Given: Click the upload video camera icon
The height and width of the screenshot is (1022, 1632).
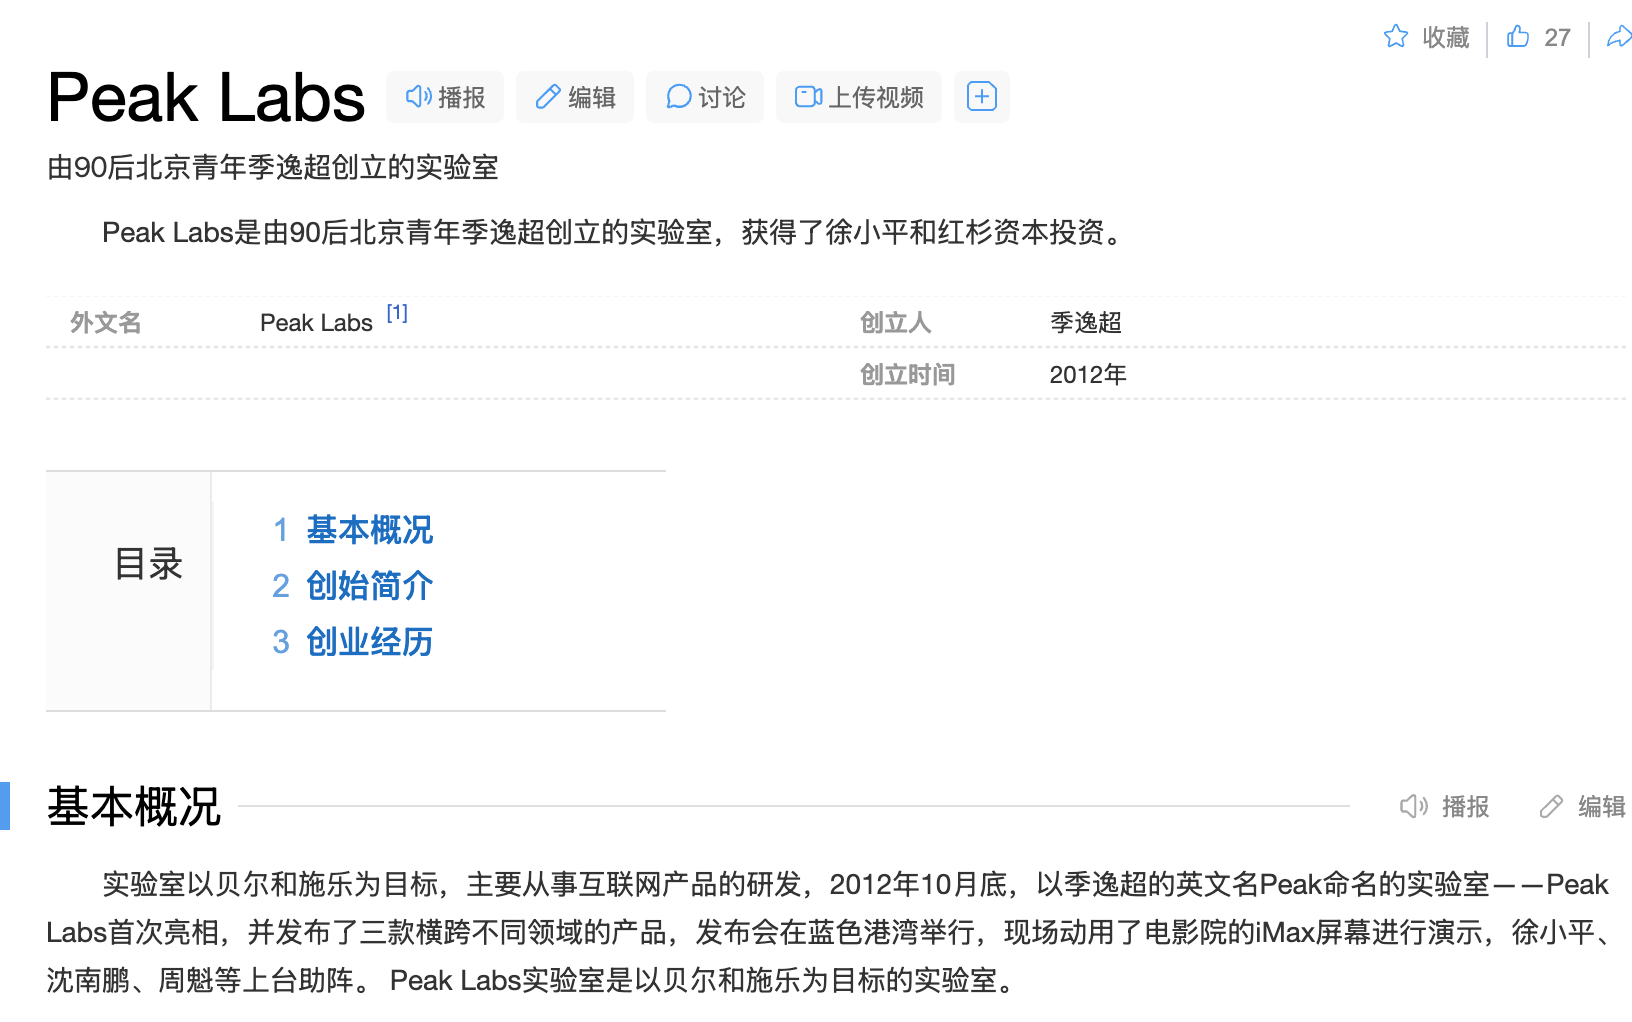Looking at the screenshot, I should pos(808,97).
